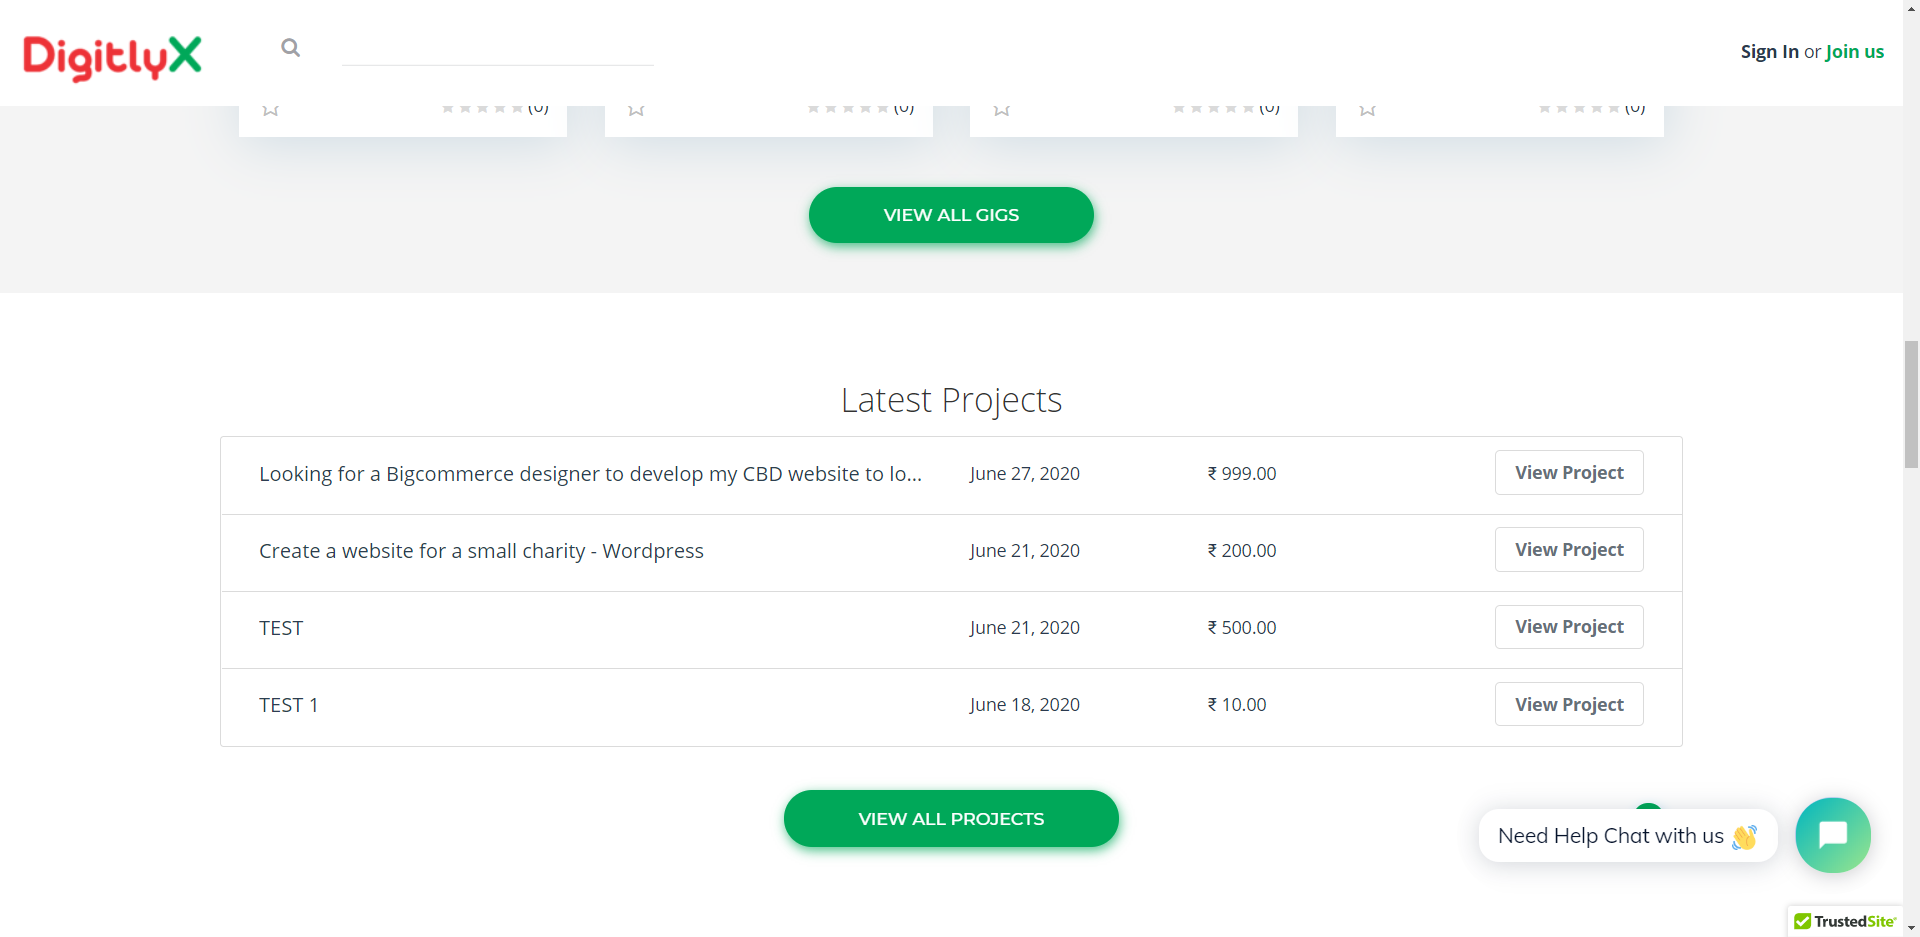Type in the header search field
Screen dimensions: 1920x937
coord(497,48)
